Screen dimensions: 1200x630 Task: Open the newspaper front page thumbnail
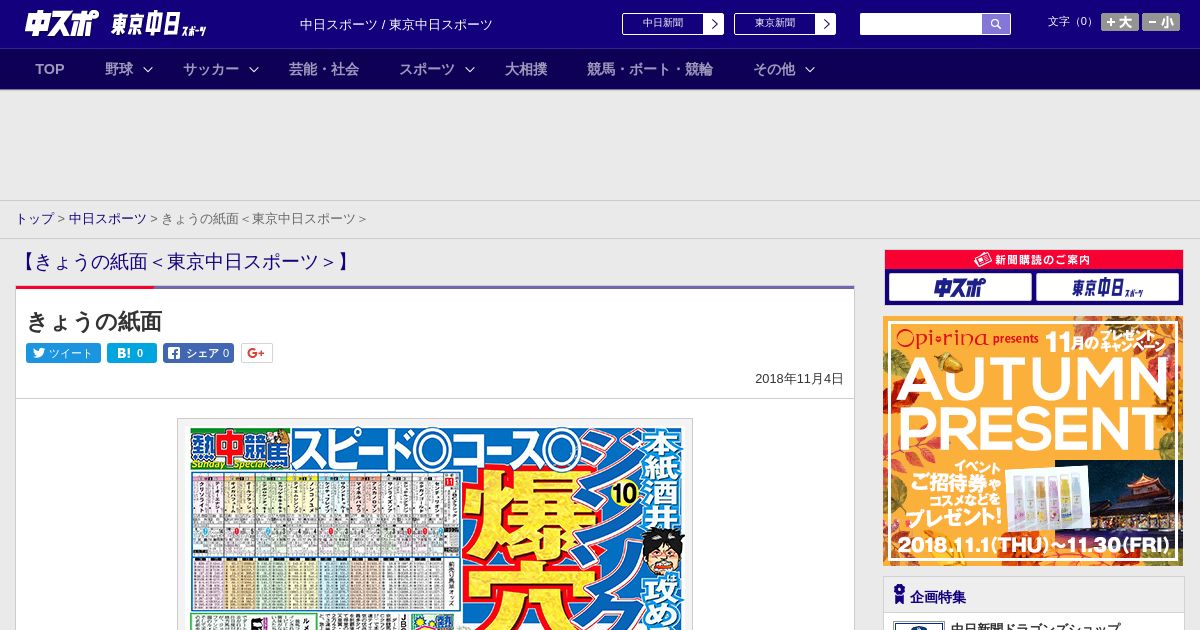[435, 524]
